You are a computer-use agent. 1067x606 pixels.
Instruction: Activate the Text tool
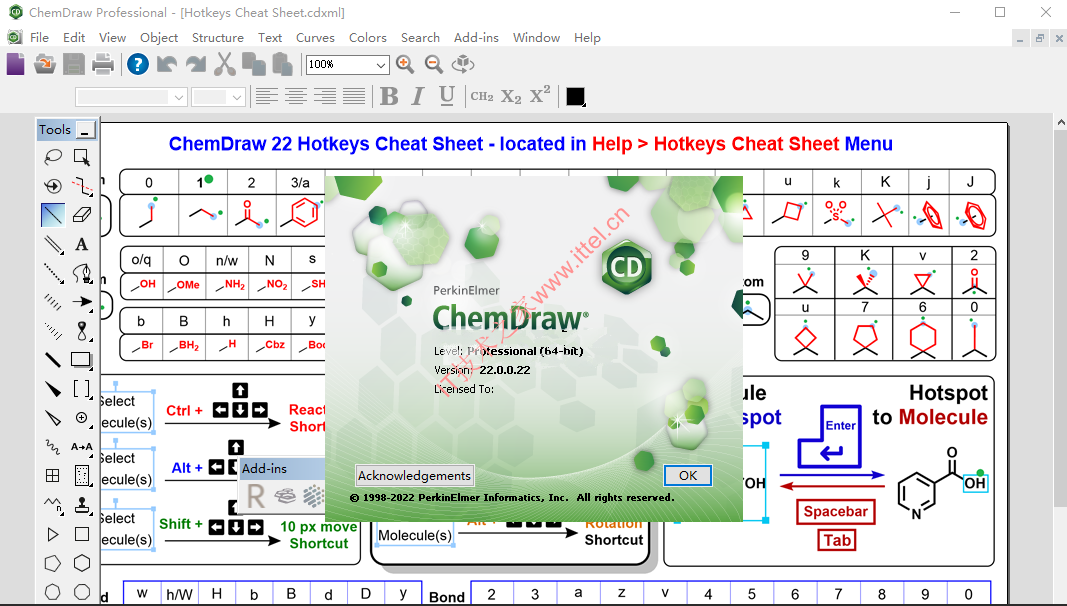(x=82, y=243)
